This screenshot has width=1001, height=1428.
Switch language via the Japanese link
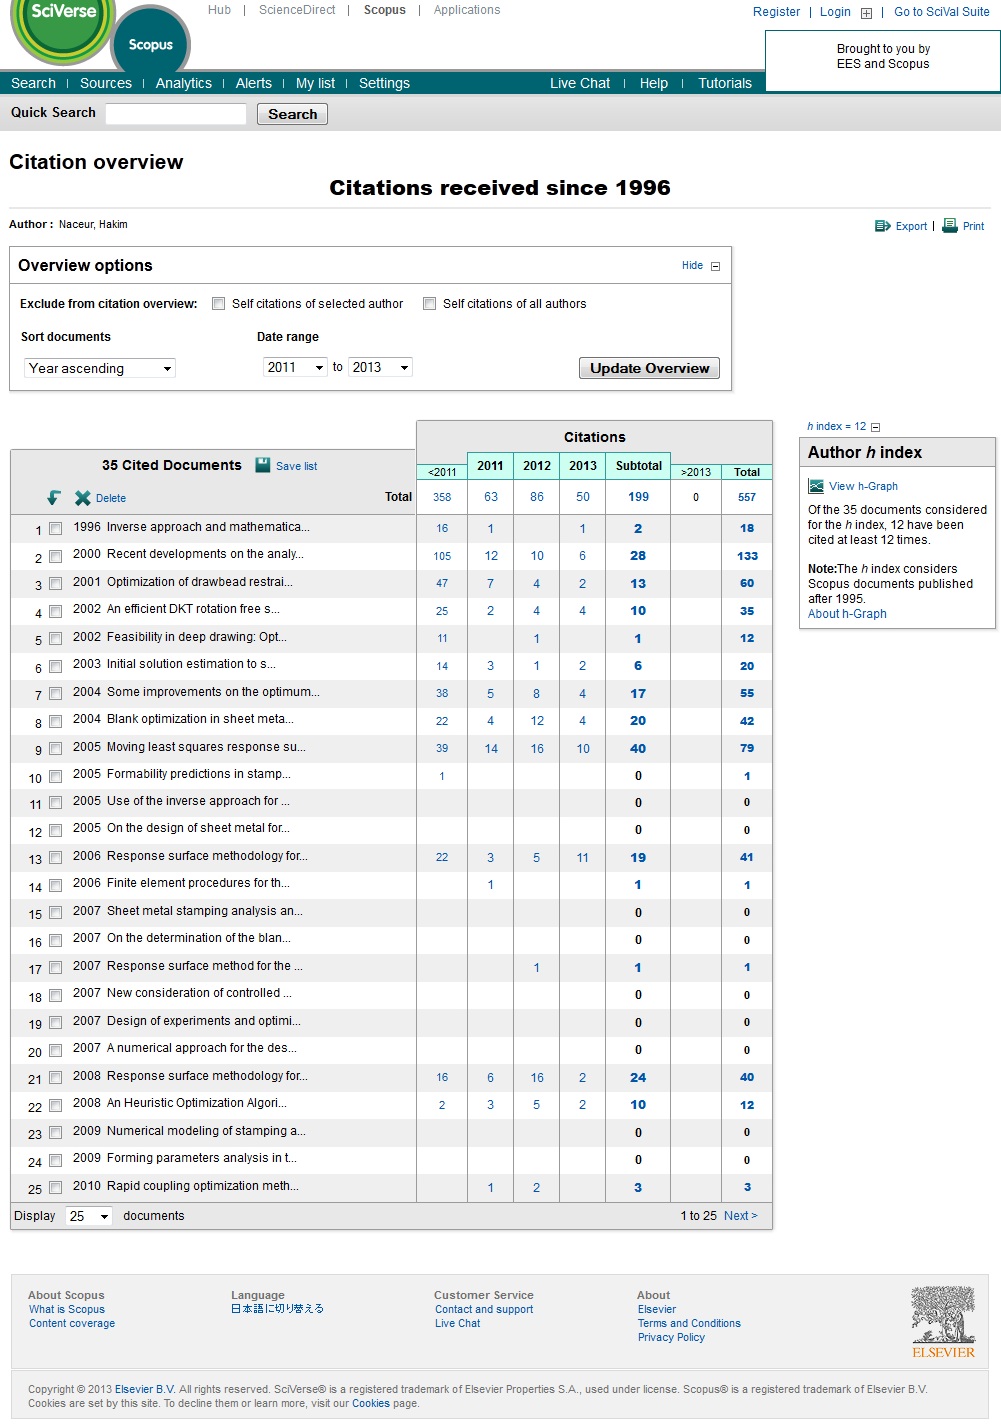tap(277, 1309)
